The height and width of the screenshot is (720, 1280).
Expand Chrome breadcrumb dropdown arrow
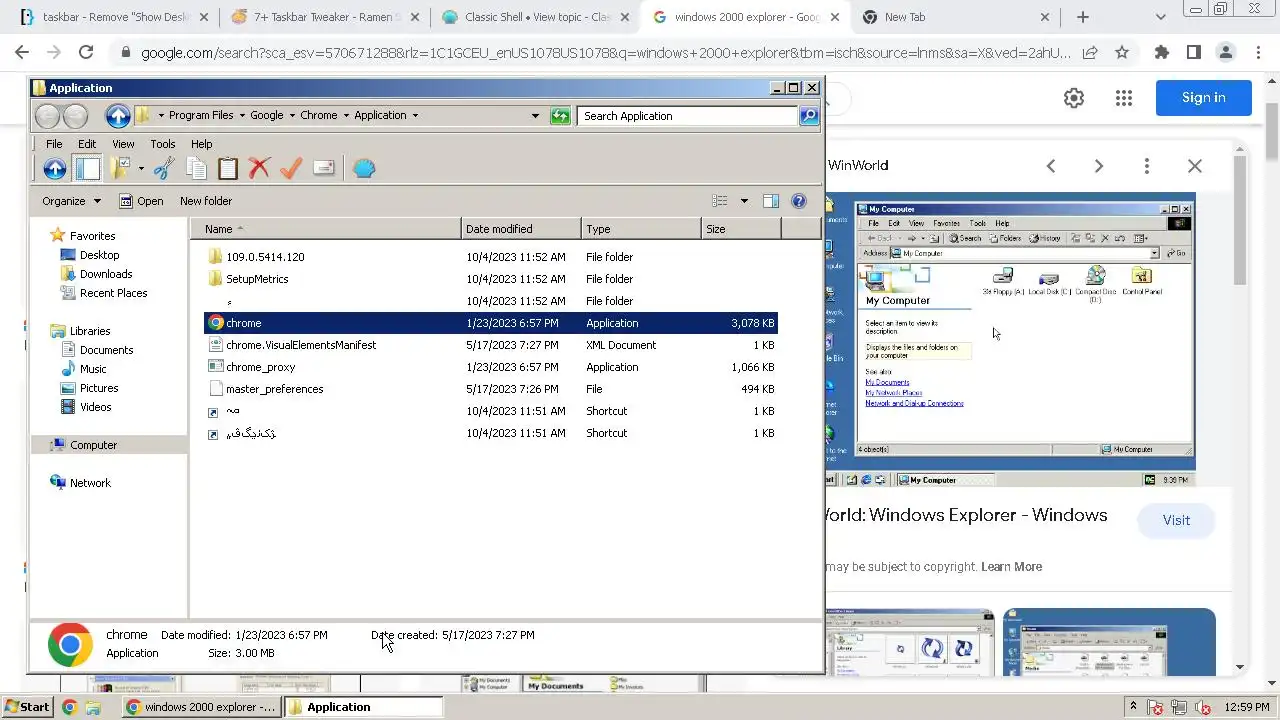click(x=345, y=116)
